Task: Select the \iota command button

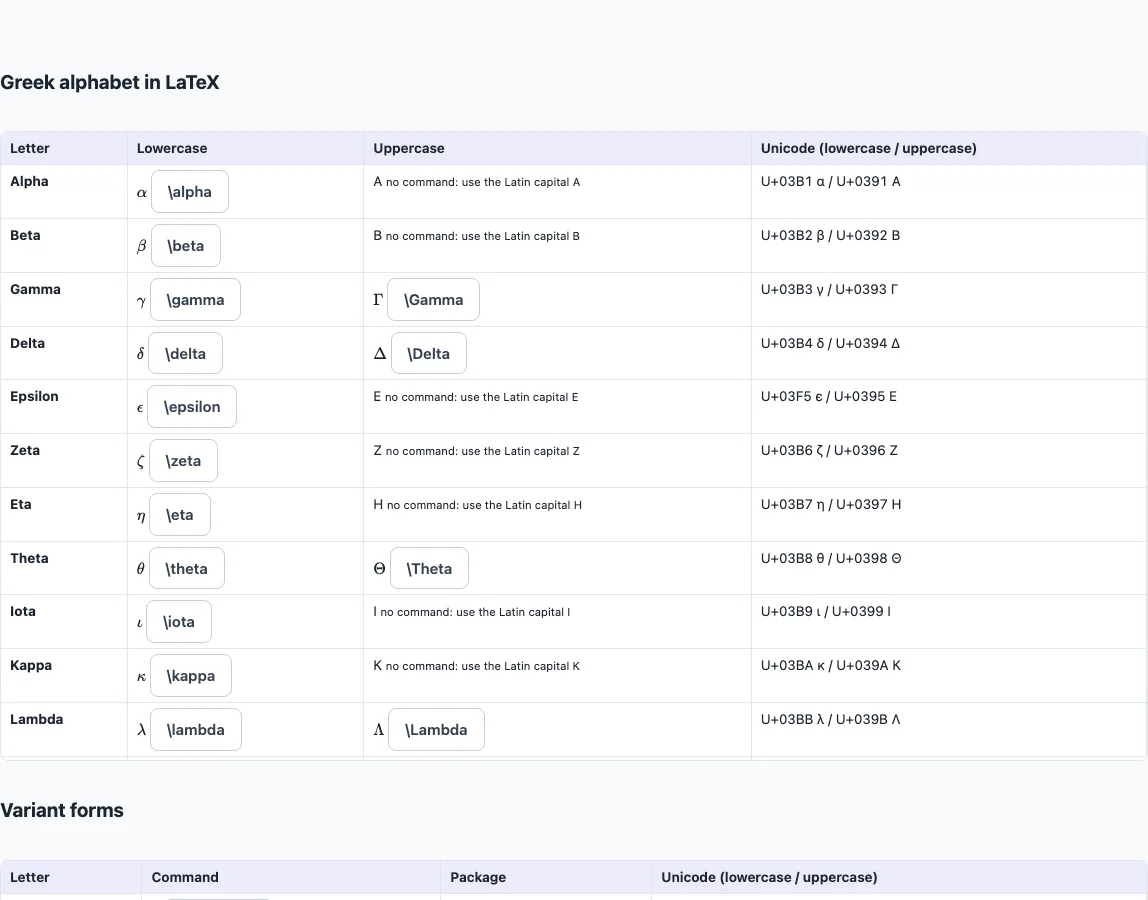Action: pos(179,622)
